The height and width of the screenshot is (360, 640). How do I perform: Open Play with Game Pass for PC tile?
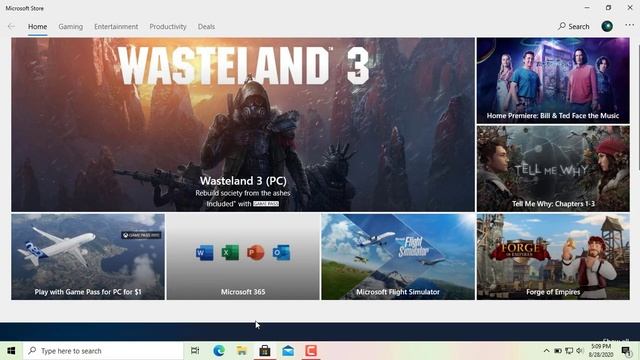pos(88,257)
